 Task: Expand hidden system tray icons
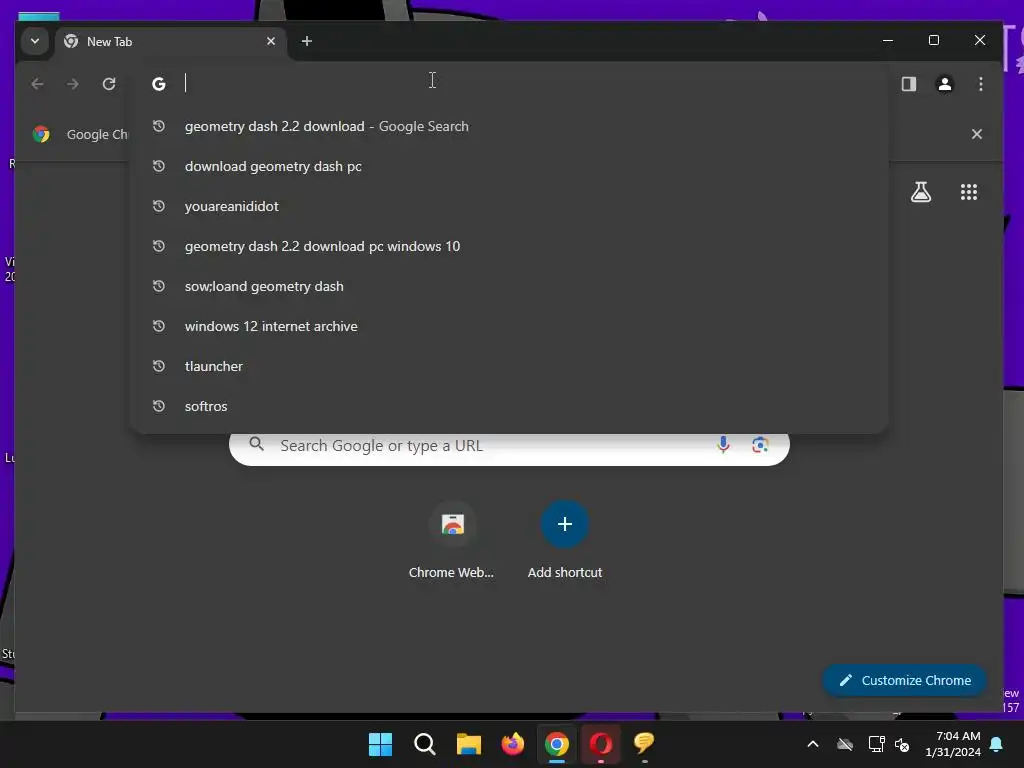coord(813,744)
